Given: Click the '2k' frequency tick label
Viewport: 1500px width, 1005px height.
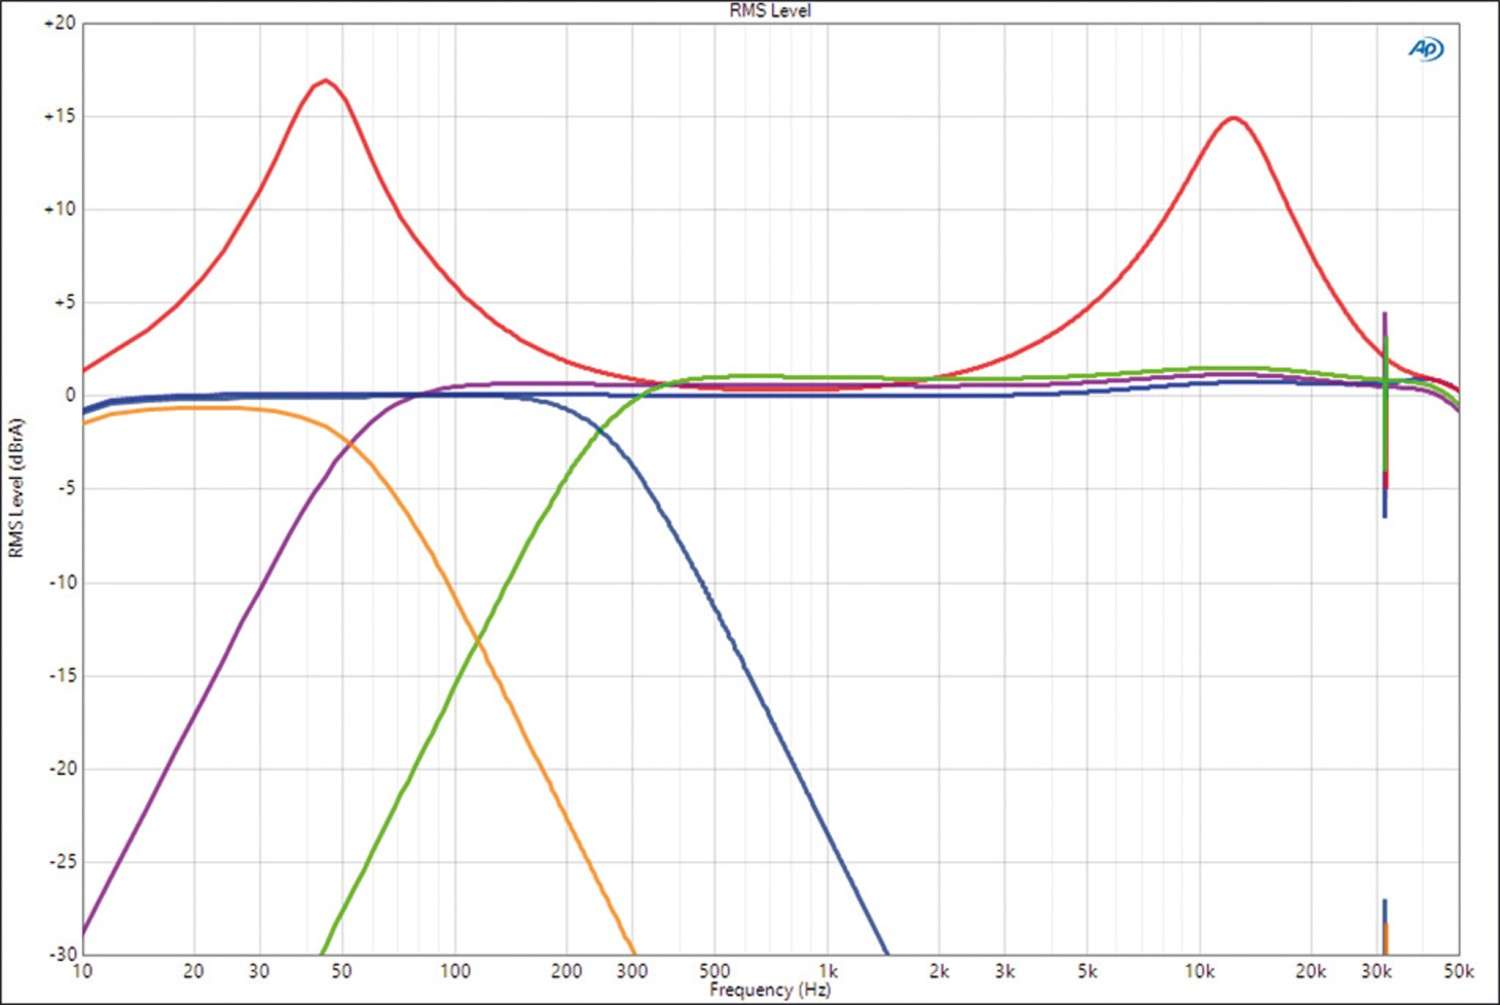Looking at the screenshot, I should point(939,971).
